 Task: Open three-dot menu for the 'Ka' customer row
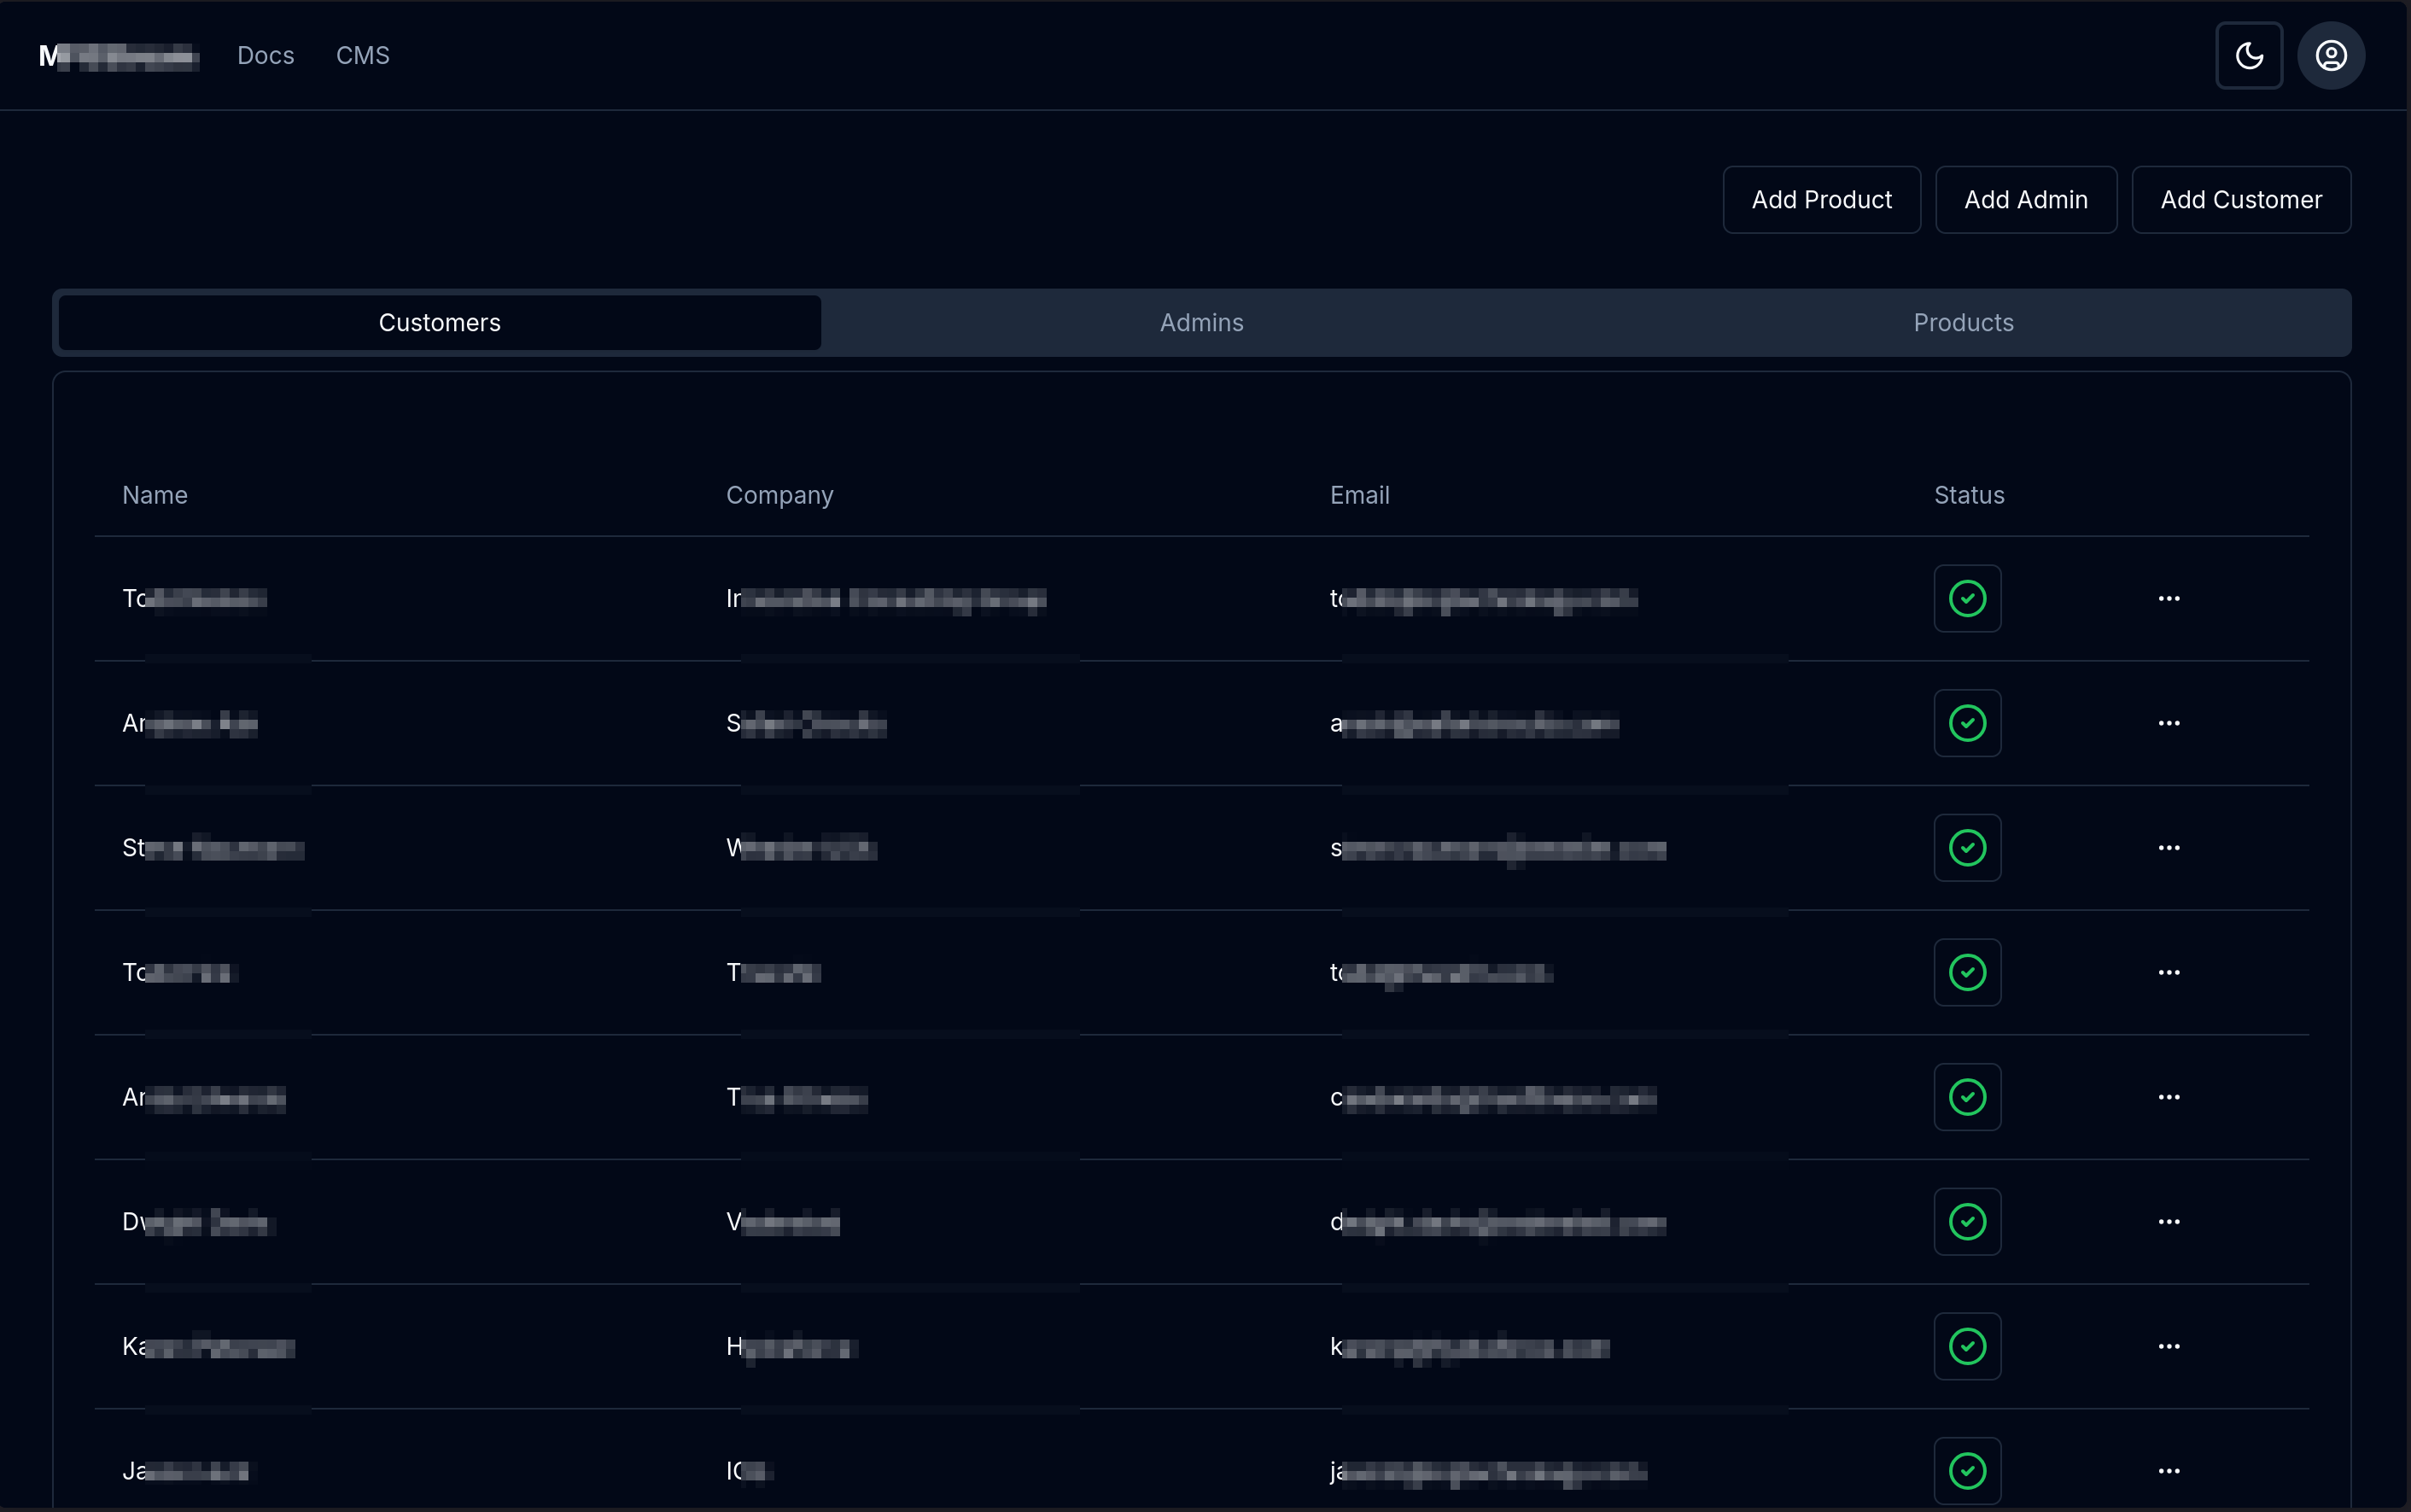tap(2169, 1347)
